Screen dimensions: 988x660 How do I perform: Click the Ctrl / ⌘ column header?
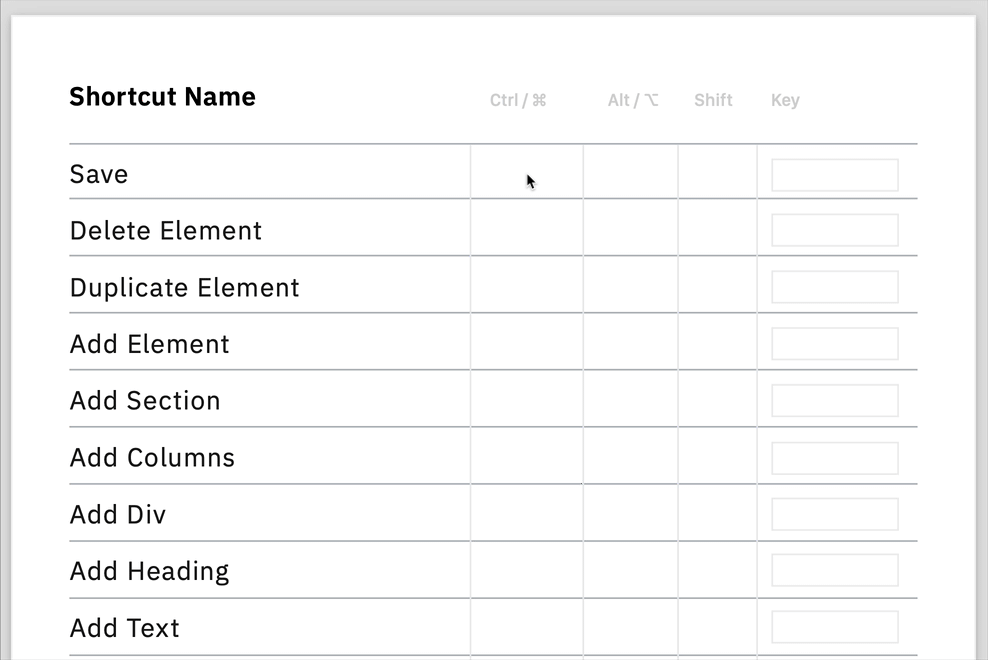point(518,100)
